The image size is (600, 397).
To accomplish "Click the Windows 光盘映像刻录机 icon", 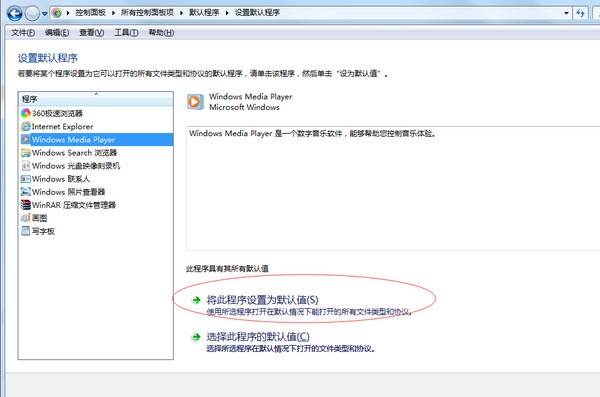I will tap(26, 165).
